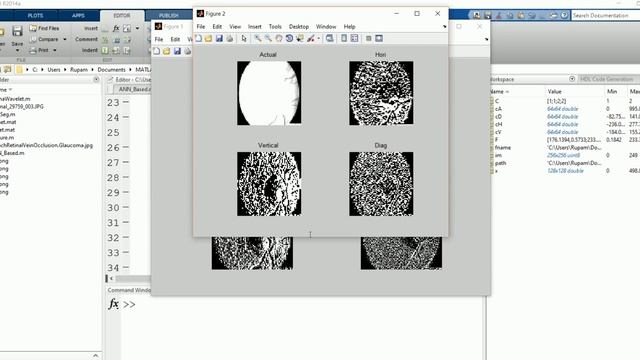Open Current Folder panel actions dropdown

[96, 80]
